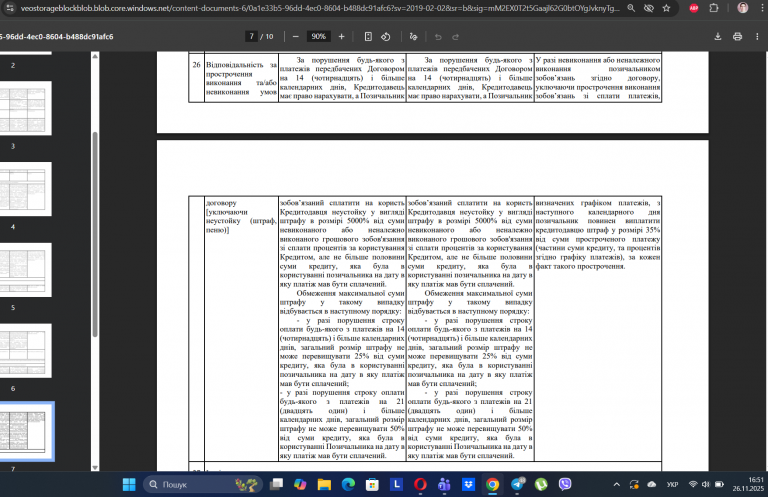Click 'договору' text in first column
This screenshot has width=768, height=497.
[221, 203]
